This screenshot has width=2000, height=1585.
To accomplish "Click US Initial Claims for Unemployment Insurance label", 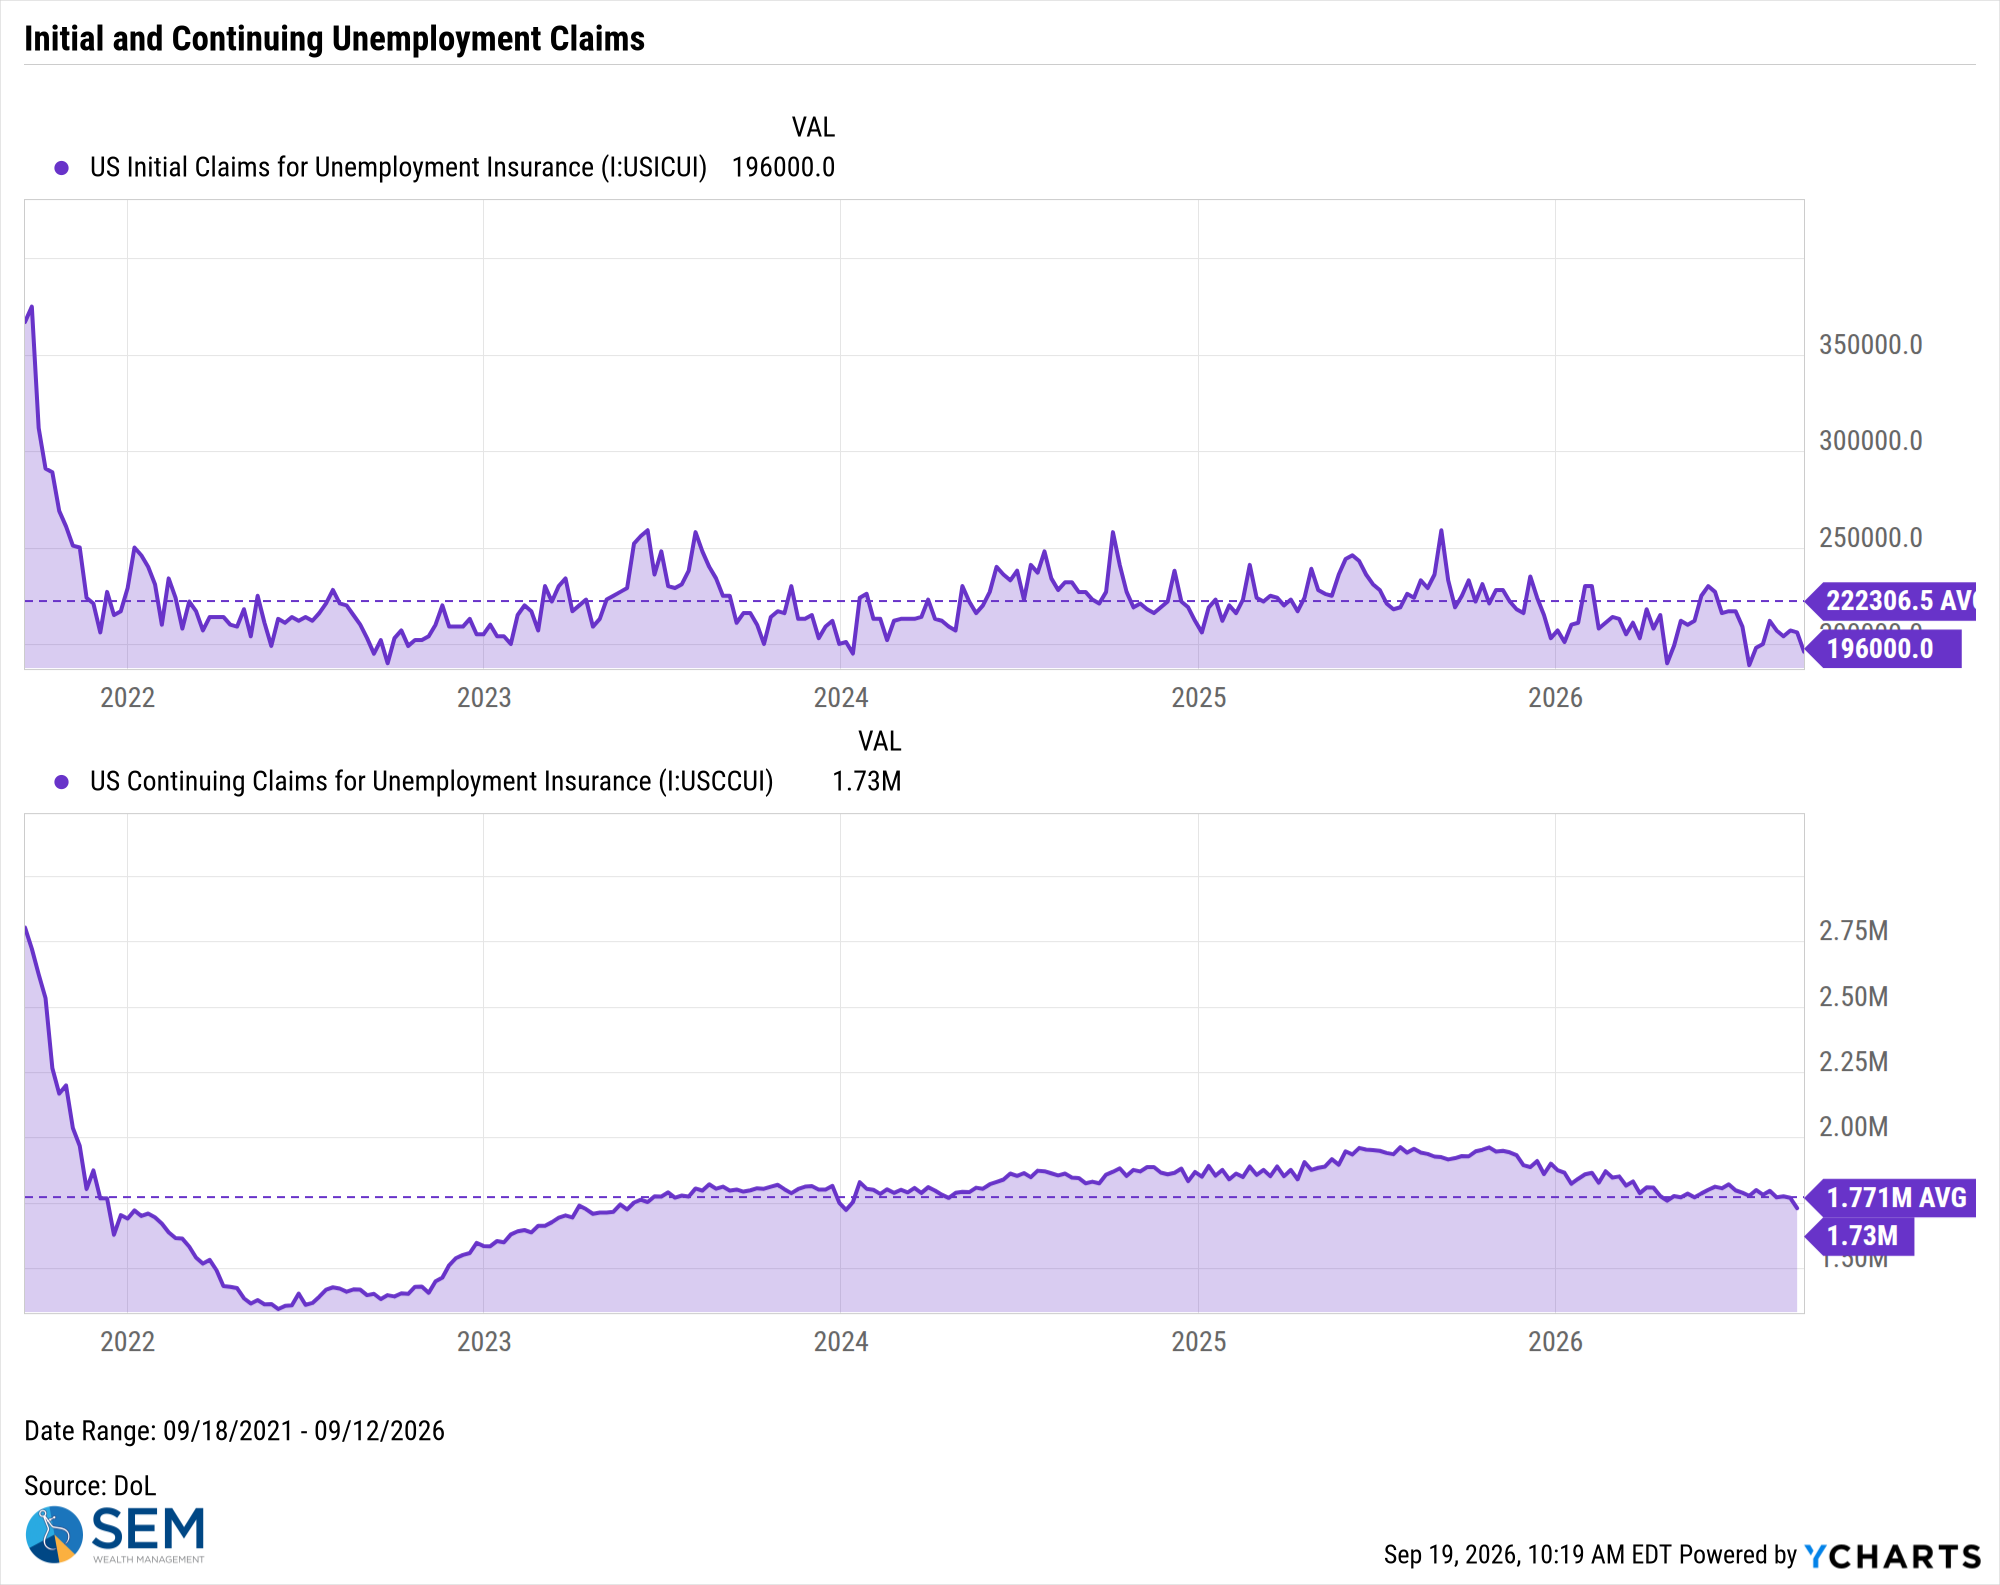I will (x=398, y=167).
